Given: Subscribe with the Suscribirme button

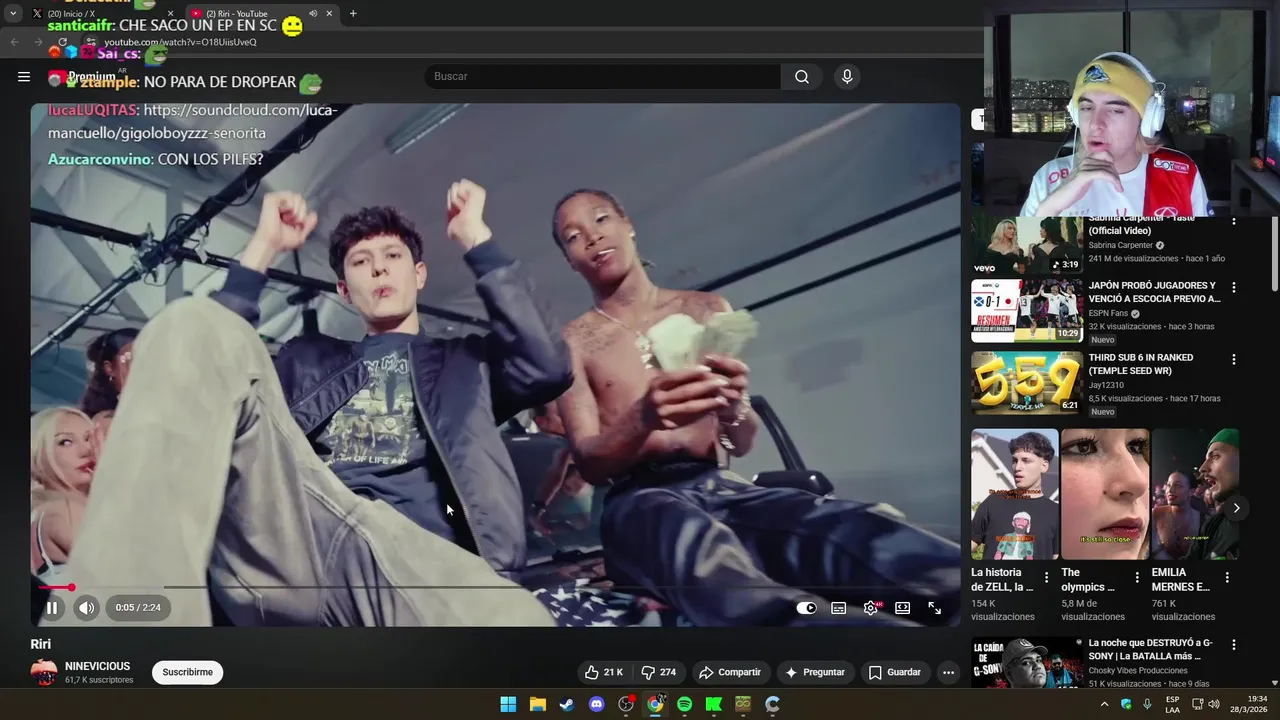Looking at the screenshot, I should pos(187,672).
